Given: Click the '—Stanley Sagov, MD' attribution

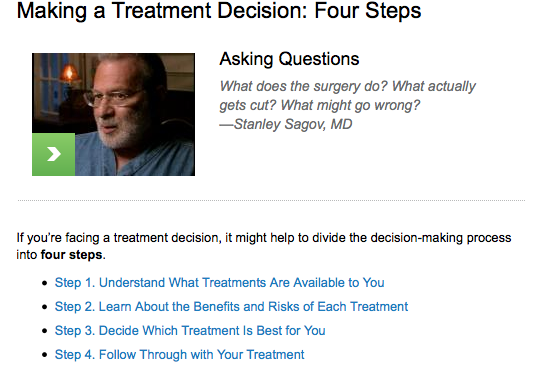Looking at the screenshot, I should [x=286, y=124].
